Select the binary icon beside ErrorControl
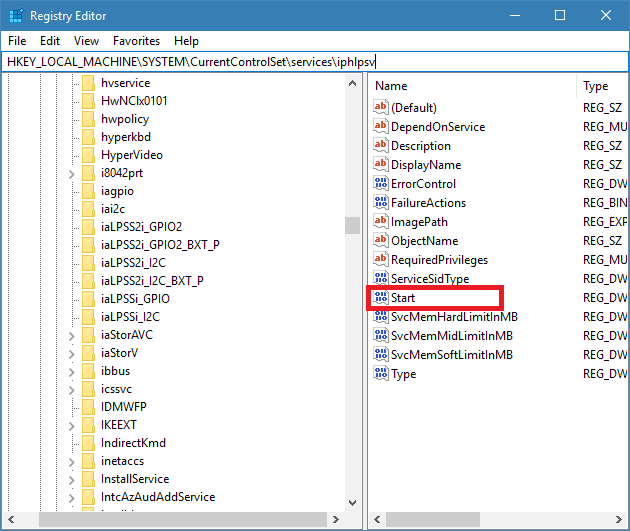 pyautogui.click(x=380, y=183)
